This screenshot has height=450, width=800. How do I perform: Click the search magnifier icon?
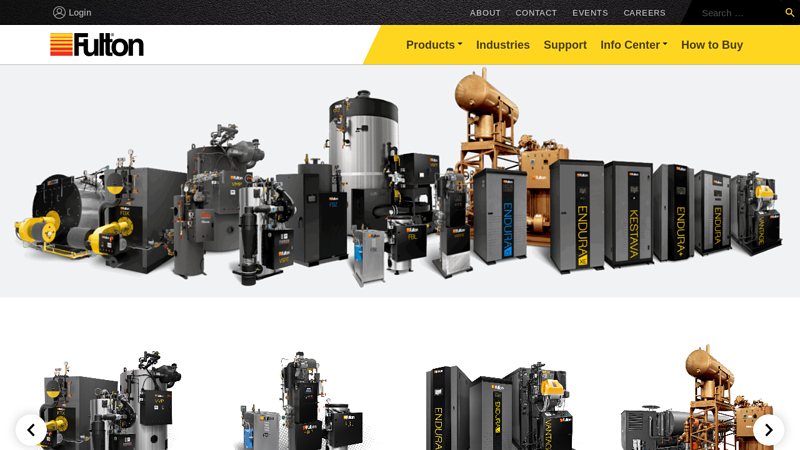pos(789,13)
